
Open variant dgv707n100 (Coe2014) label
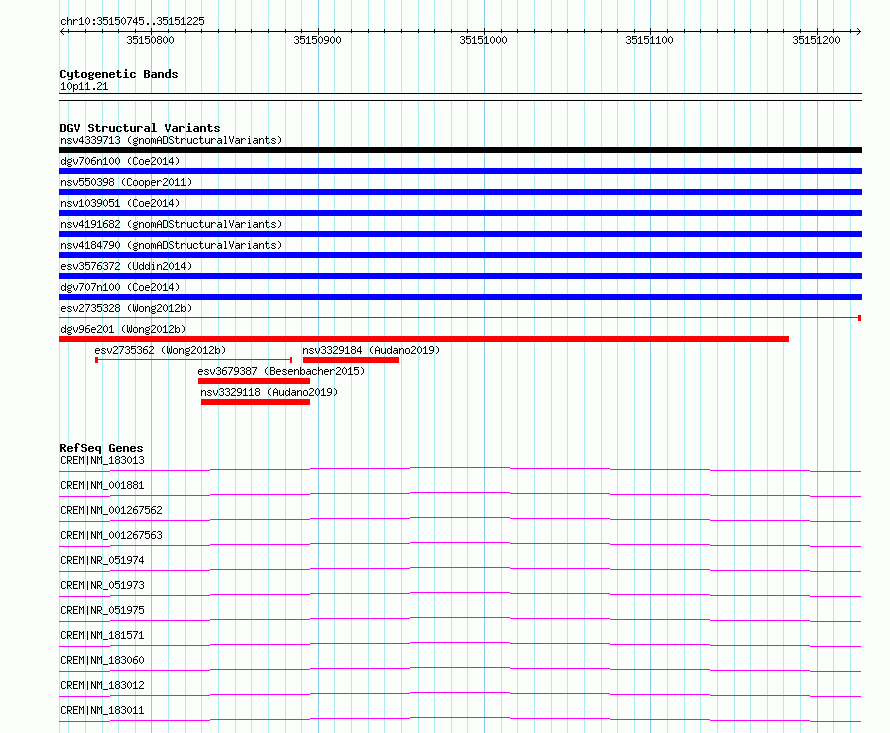coord(120,287)
